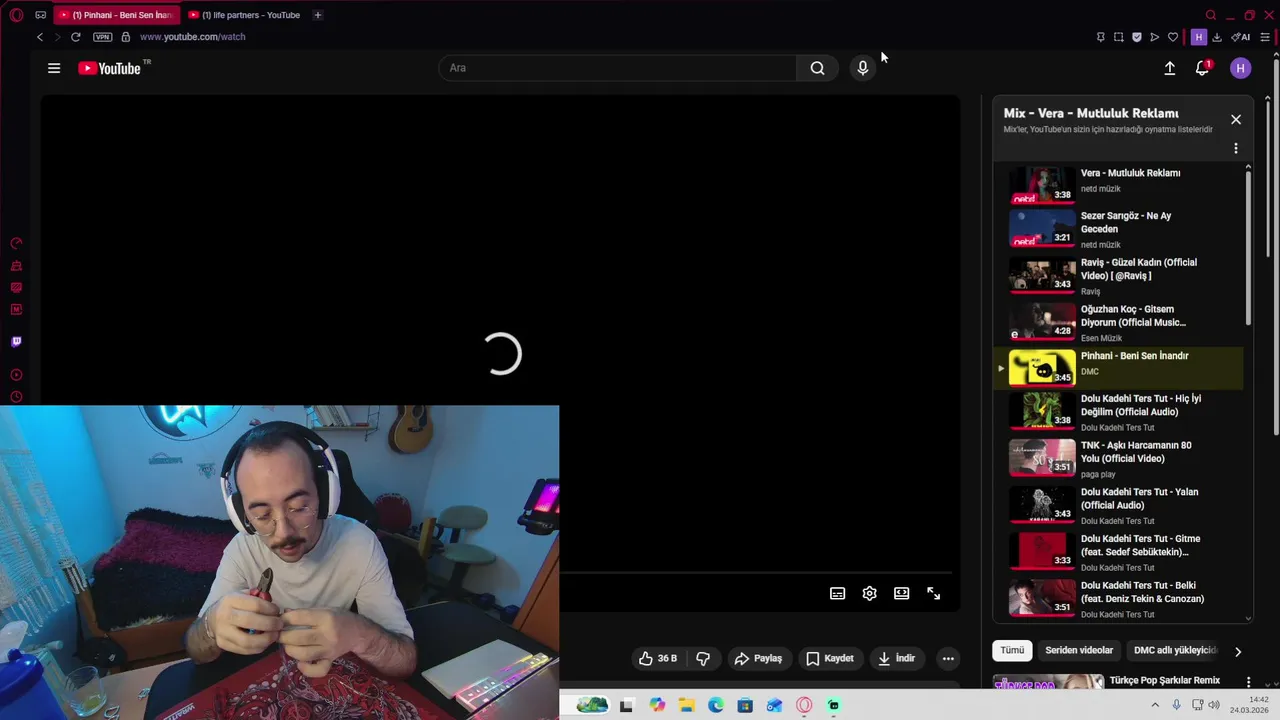
Task: Open YouTube notifications bell
Action: tap(1203, 68)
